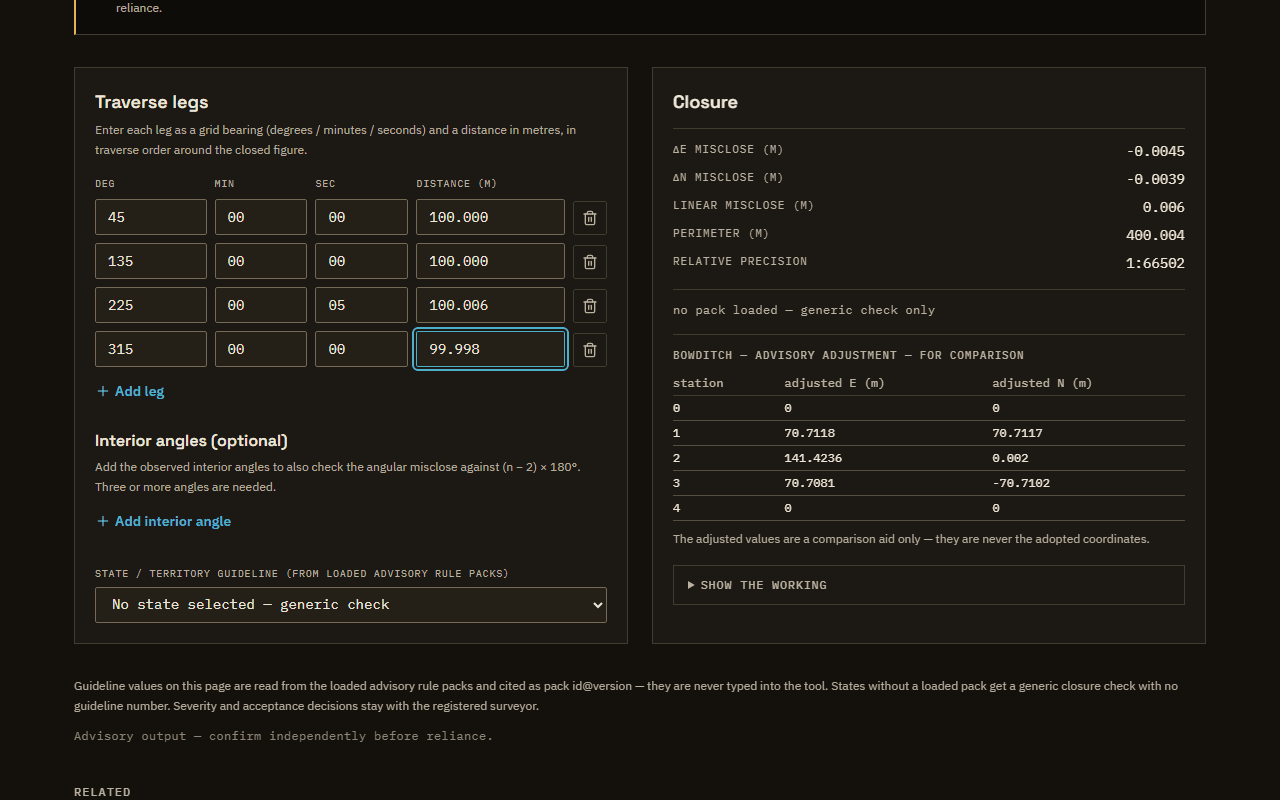The image size is (1280, 800).
Task: Click the 'adjusted N (m)' column header
Action: tap(1042, 383)
